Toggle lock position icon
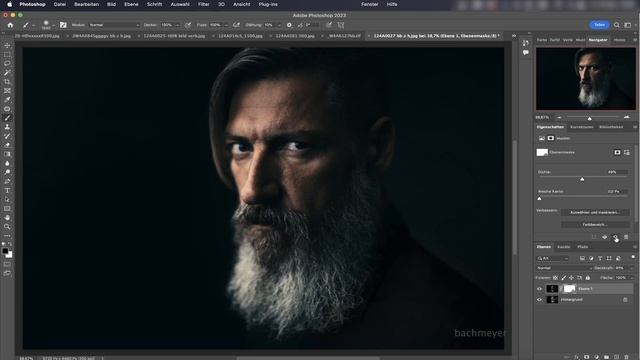The height and width of the screenshot is (360, 640). (571, 278)
